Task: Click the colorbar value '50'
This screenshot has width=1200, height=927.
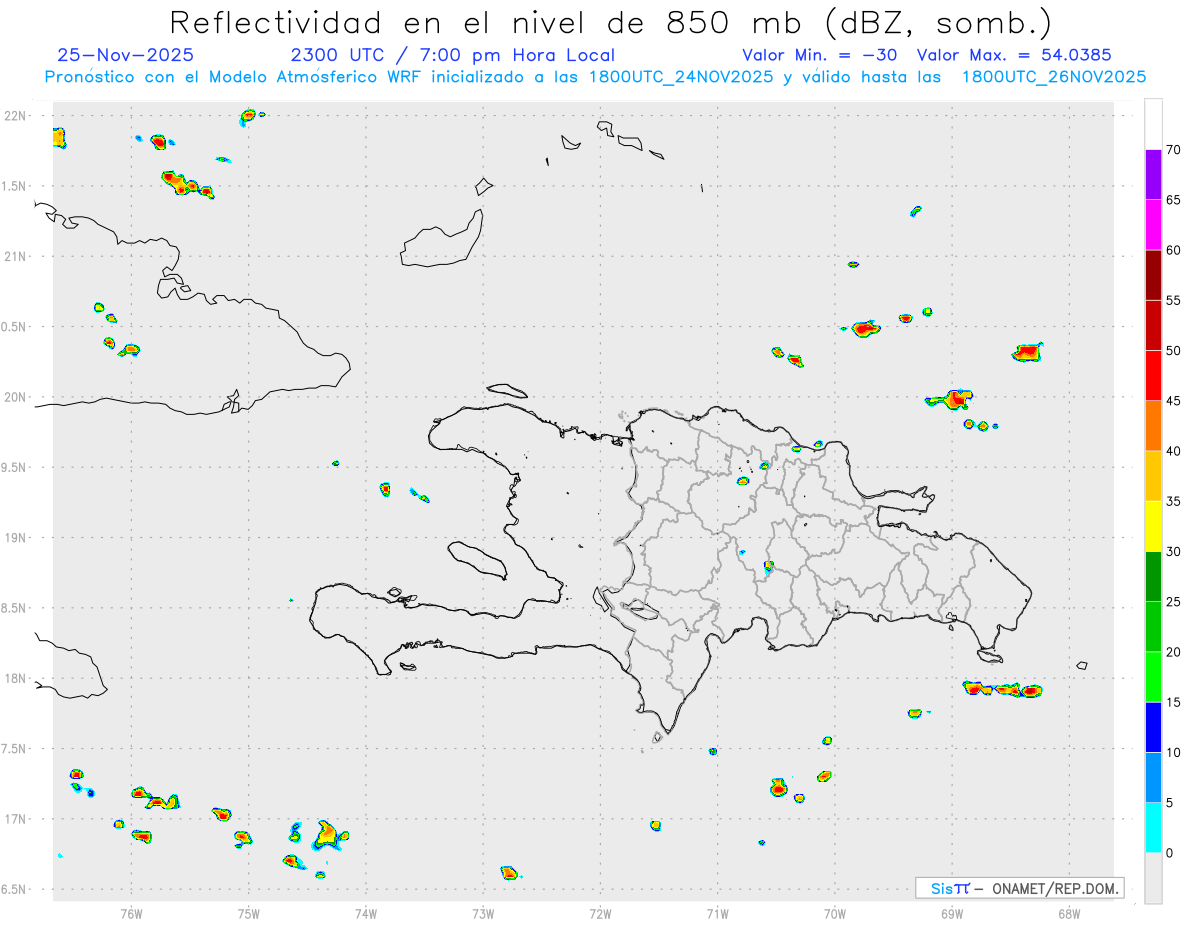Action: (x=1173, y=351)
